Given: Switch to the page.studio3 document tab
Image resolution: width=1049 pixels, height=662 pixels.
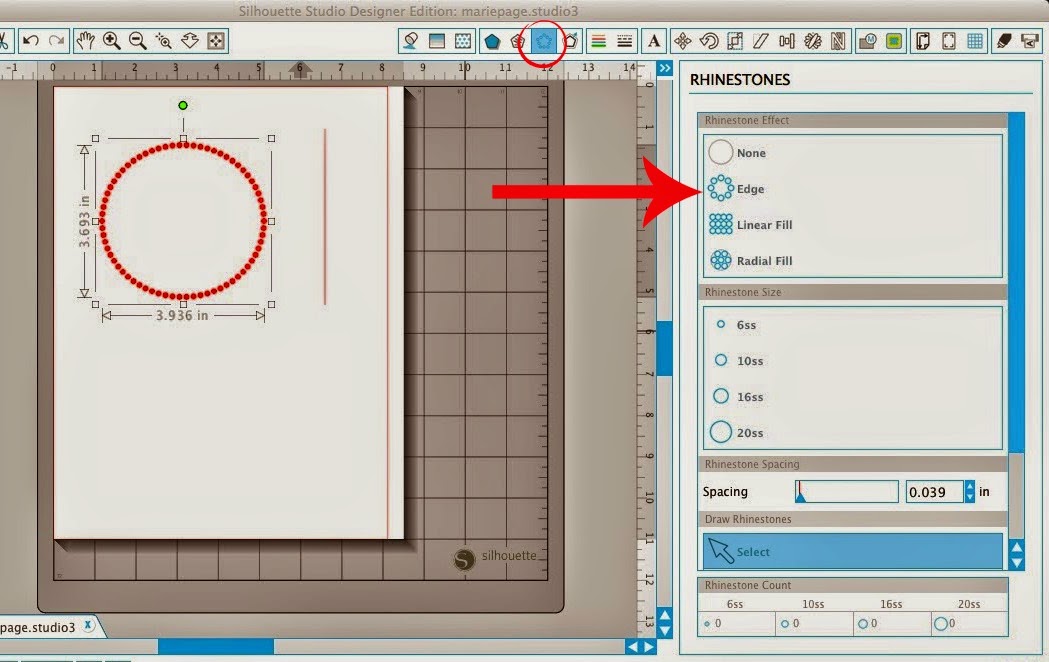Looking at the screenshot, I should click(38, 628).
